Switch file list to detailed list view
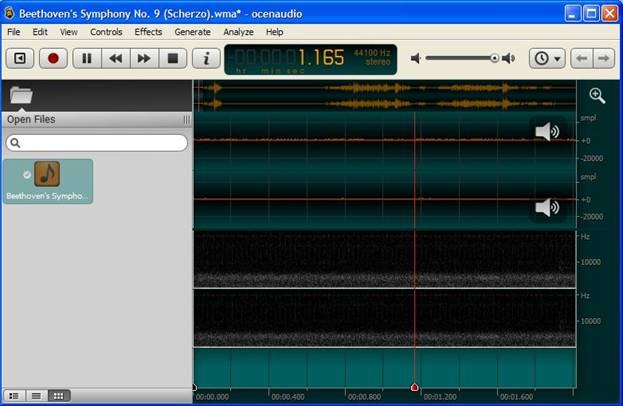This screenshot has height=406, width=623. click(x=36, y=396)
